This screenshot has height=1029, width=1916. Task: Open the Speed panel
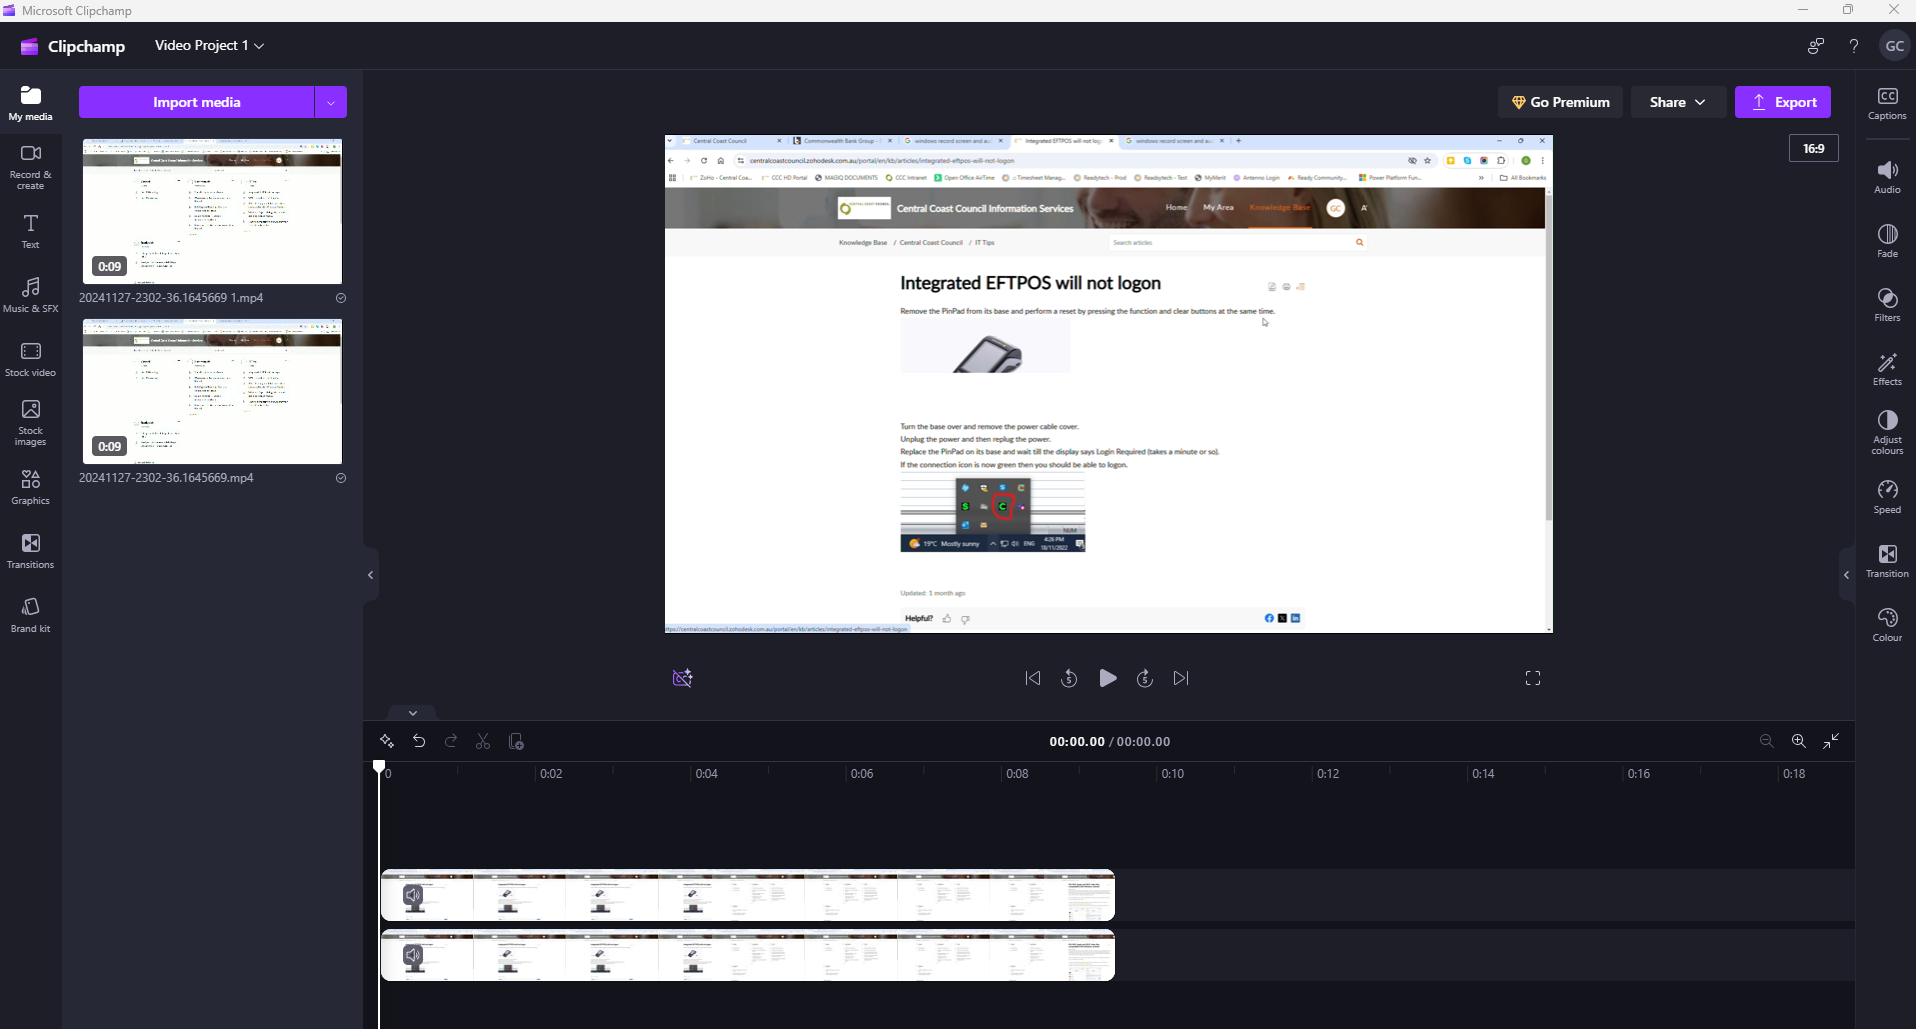(1887, 497)
